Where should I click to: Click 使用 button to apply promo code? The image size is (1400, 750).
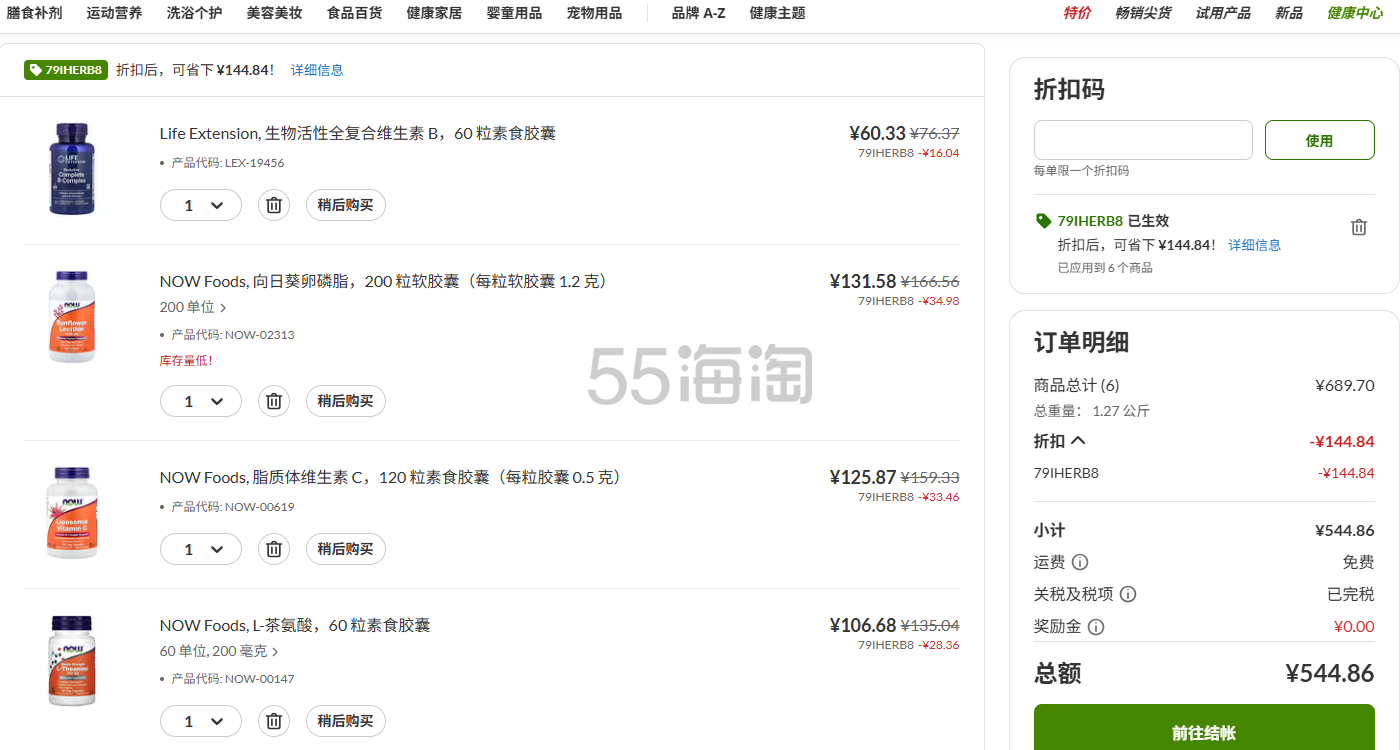pyautogui.click(x=1319, y=140)
